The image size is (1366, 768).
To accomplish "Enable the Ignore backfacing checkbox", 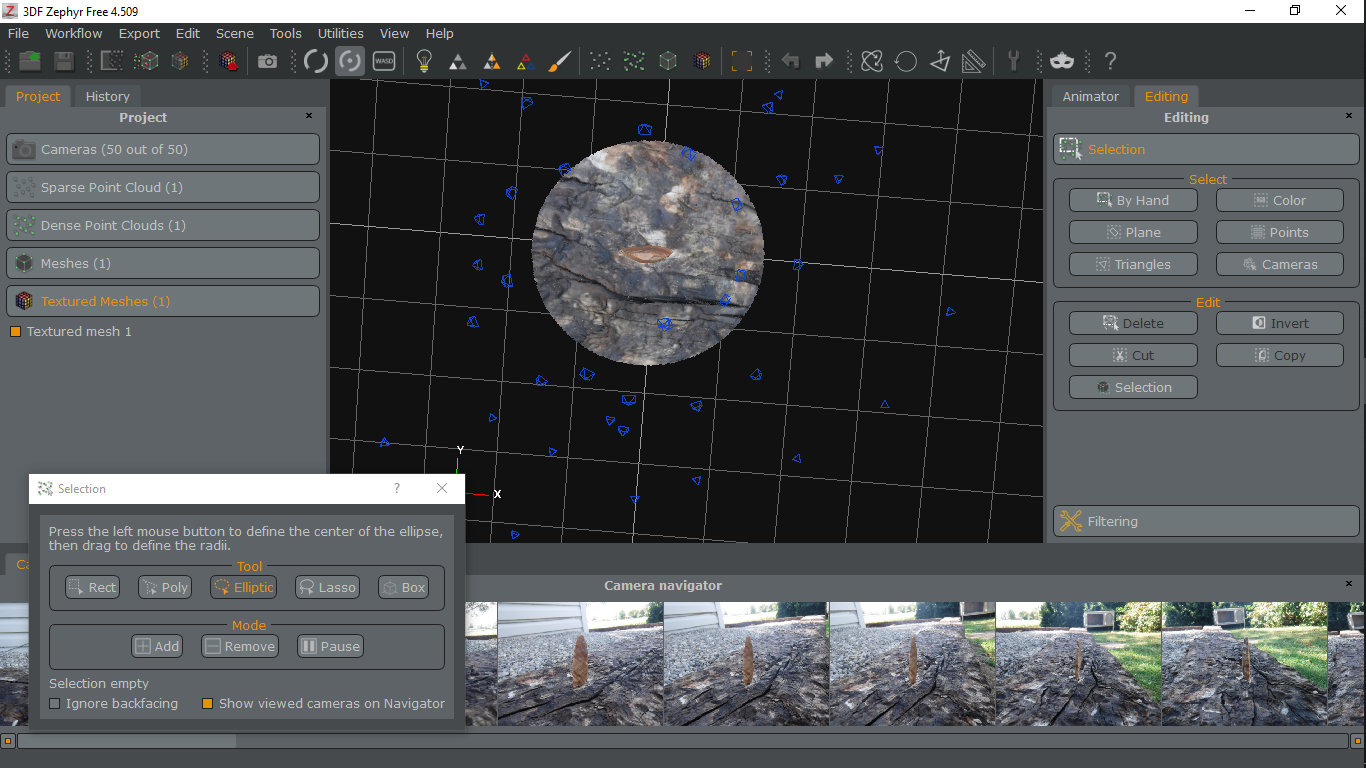I will click(55, 704).
